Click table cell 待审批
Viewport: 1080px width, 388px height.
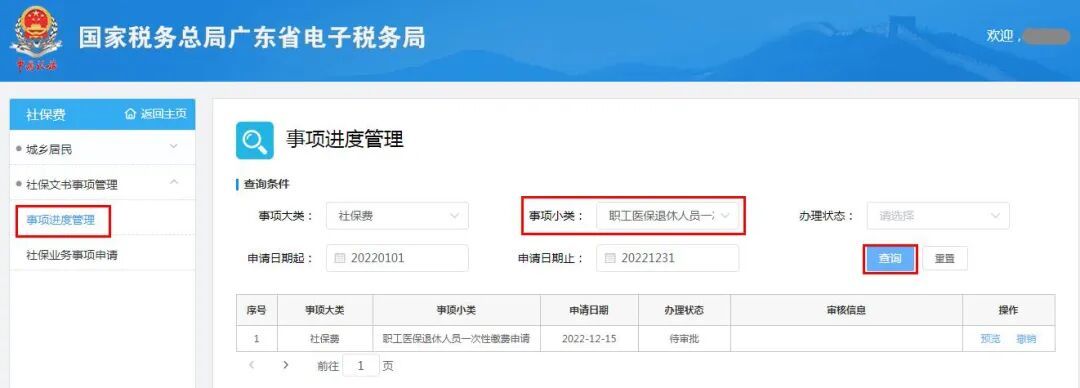[x=684, y=338]
